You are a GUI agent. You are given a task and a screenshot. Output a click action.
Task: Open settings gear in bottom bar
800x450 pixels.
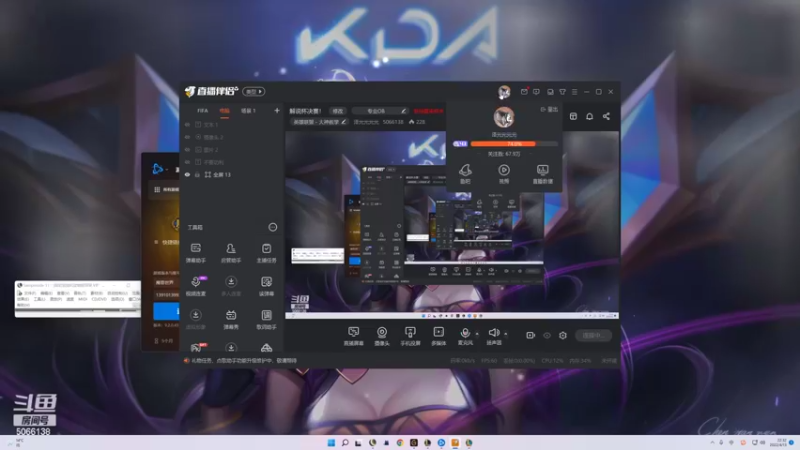click(563, 335)
